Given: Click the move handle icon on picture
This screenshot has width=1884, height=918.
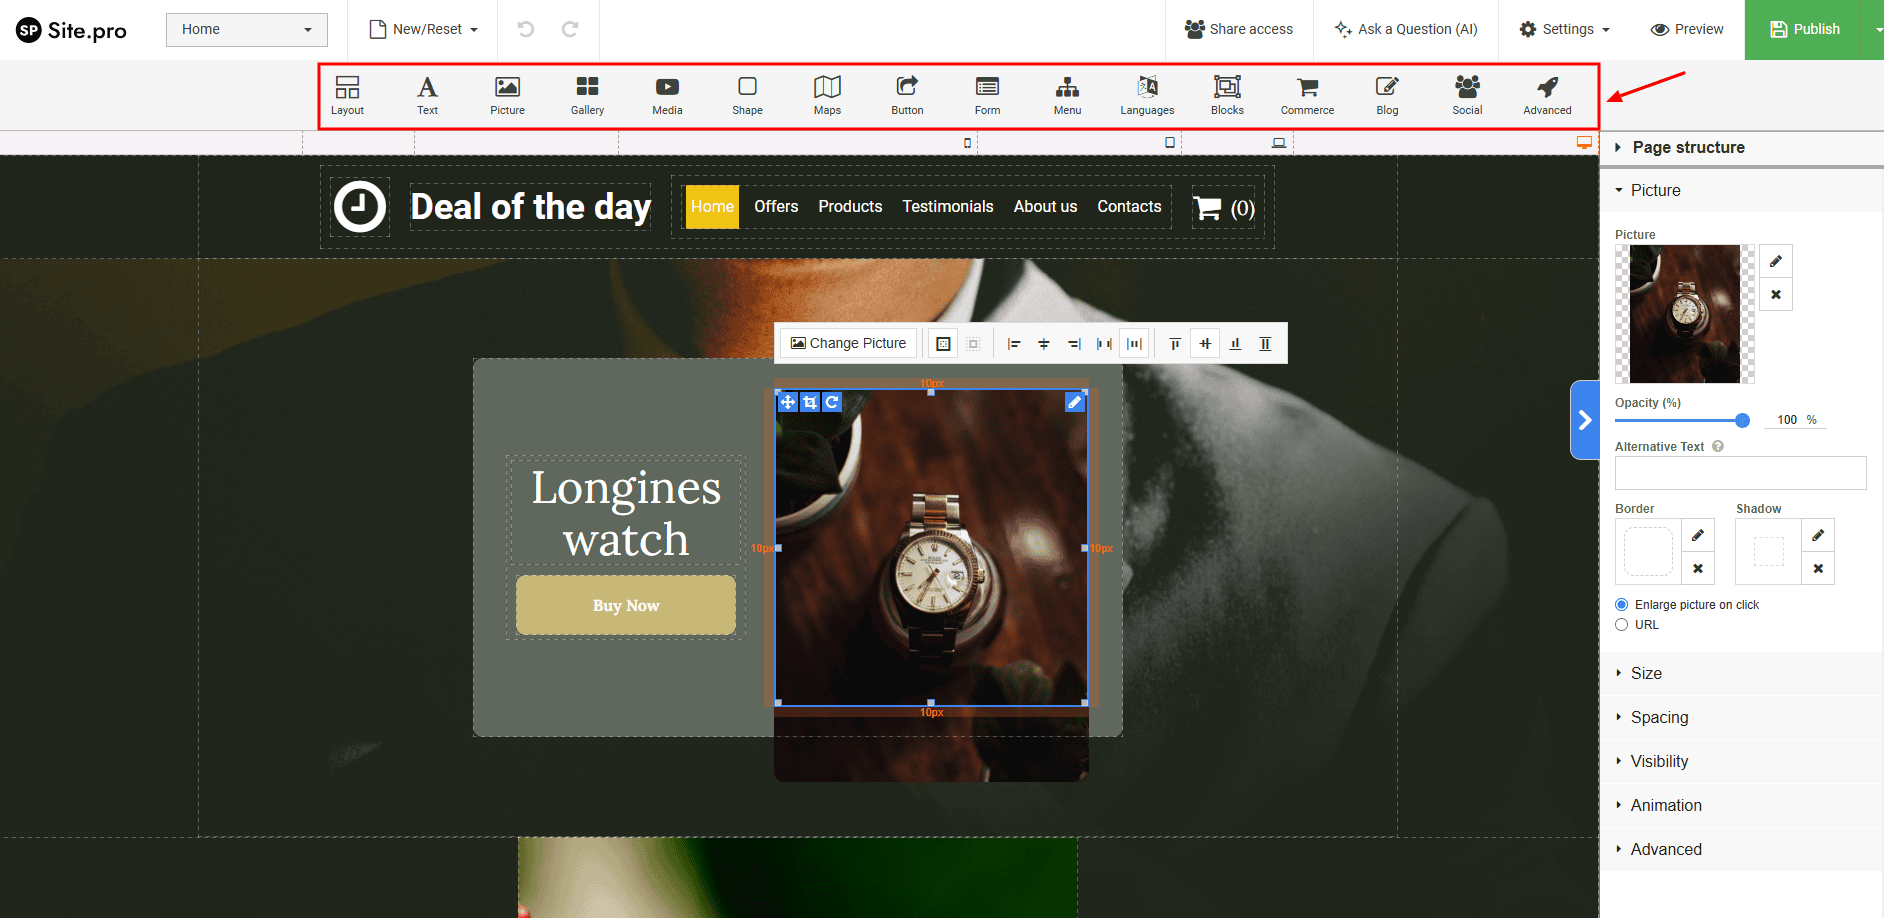Looking at the screenshot, I should (788, 402).
